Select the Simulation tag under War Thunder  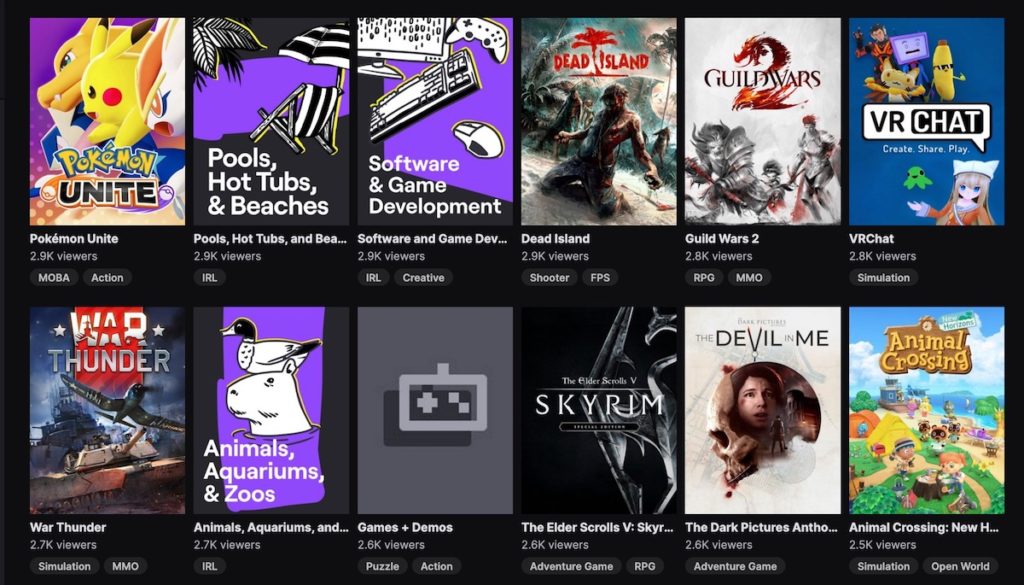point(64,566)
